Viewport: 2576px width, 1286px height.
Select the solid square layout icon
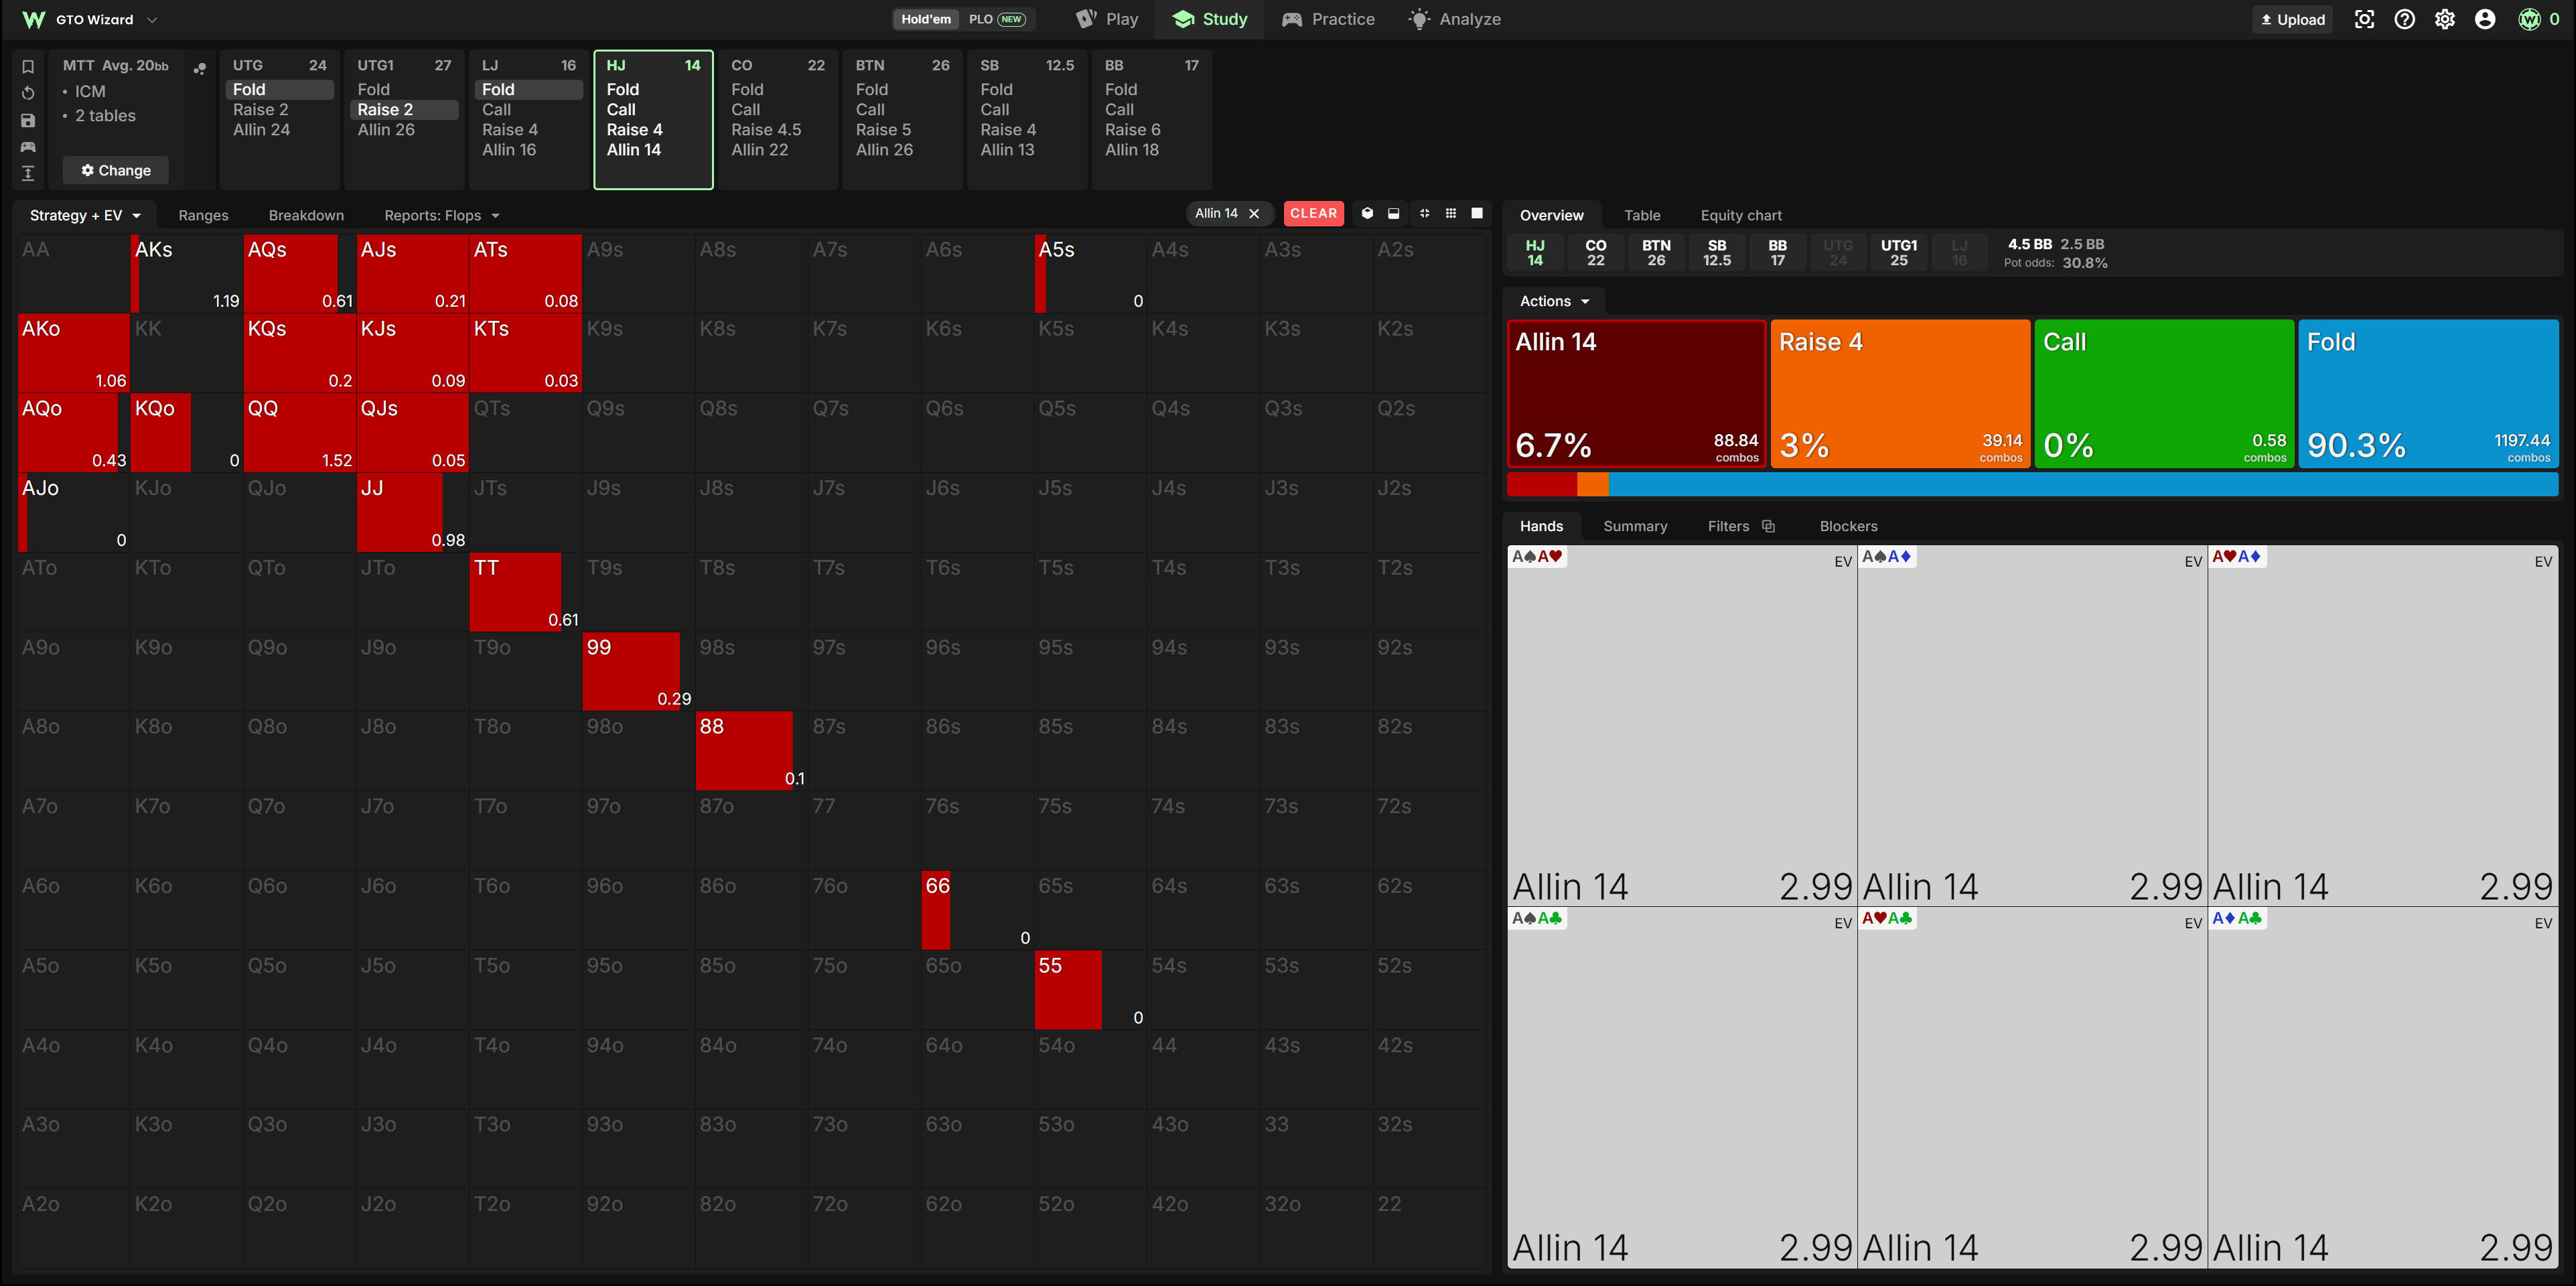click(x=1477, y=213)
